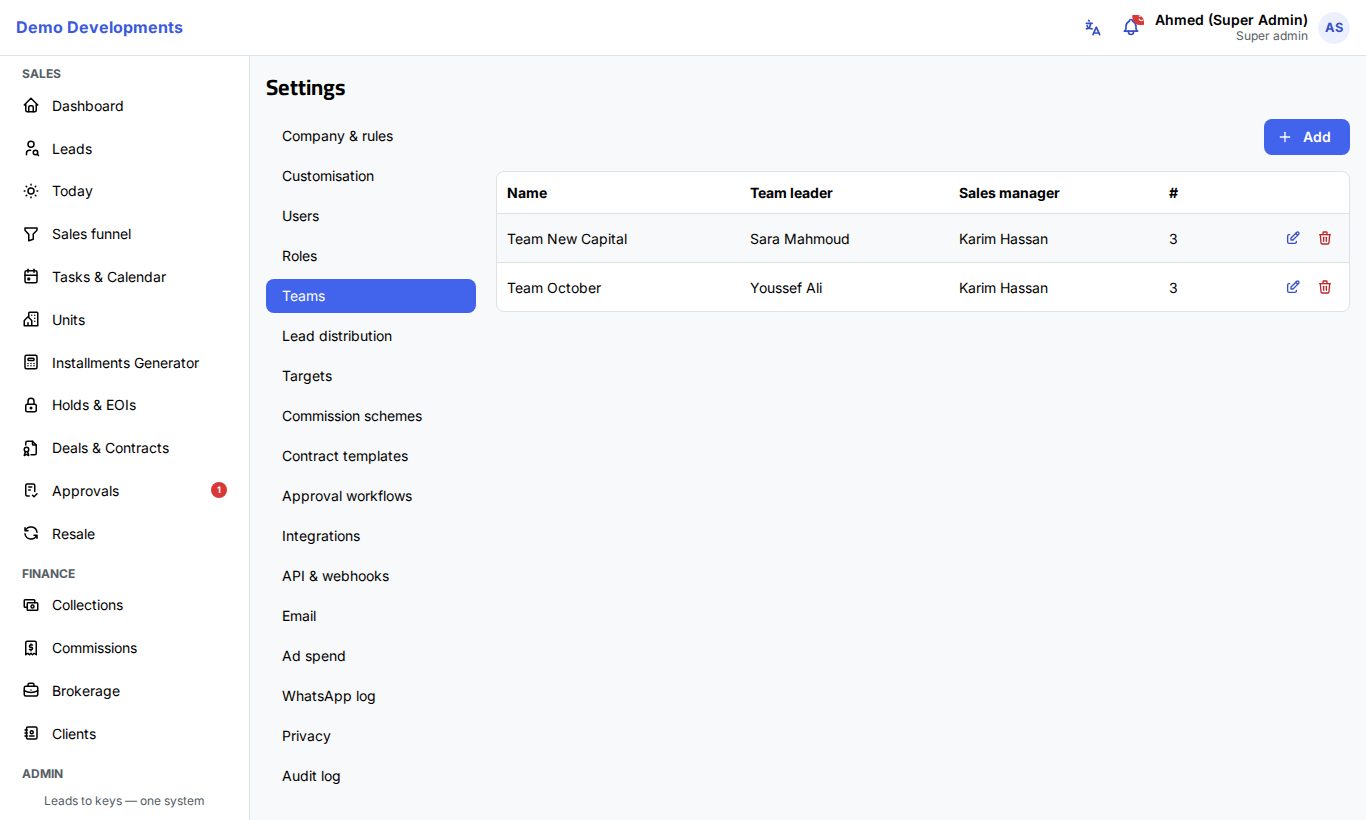Click the Sara Mahmoud cell
Viewport: 1366px width, 820px height.
(x=800, y=239)
